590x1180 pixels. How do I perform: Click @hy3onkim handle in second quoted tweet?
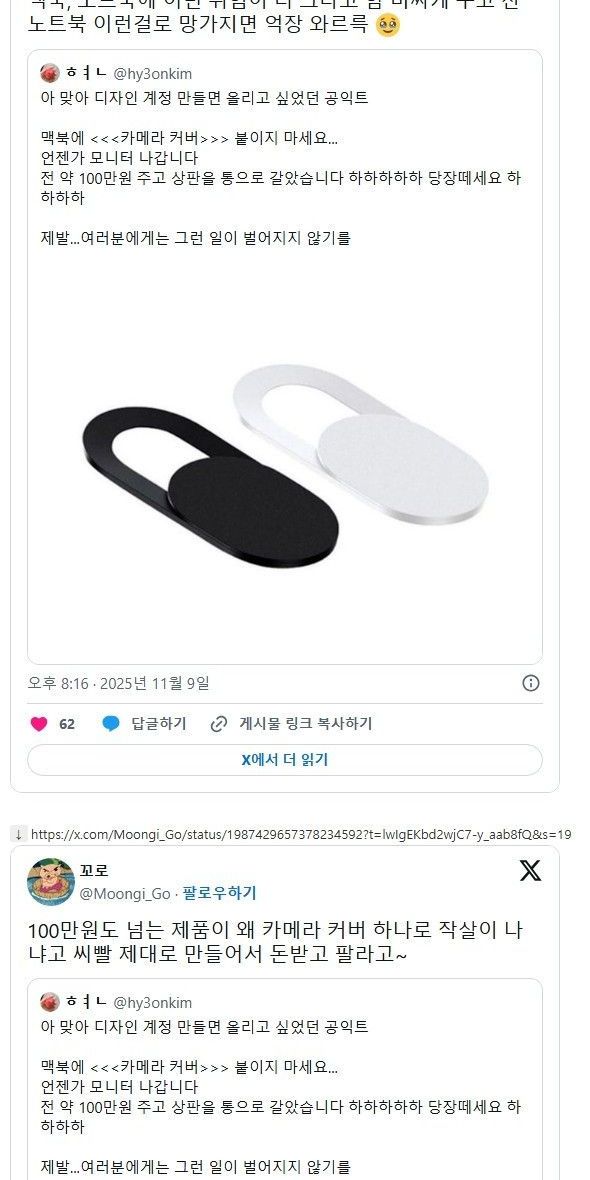153,1002
